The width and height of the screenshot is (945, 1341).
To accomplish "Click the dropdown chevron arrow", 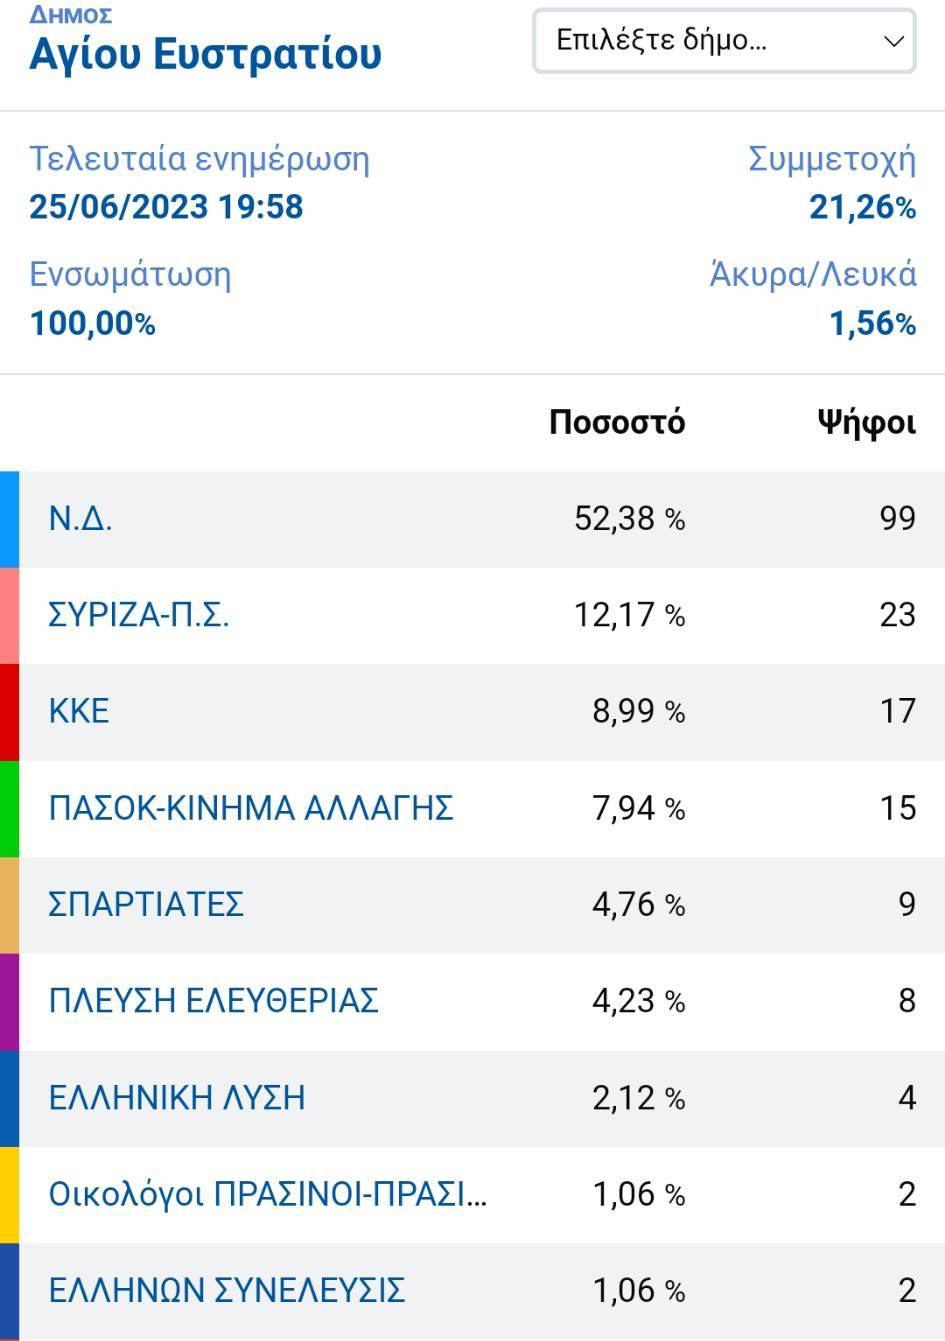I will (x=893, y=41).
